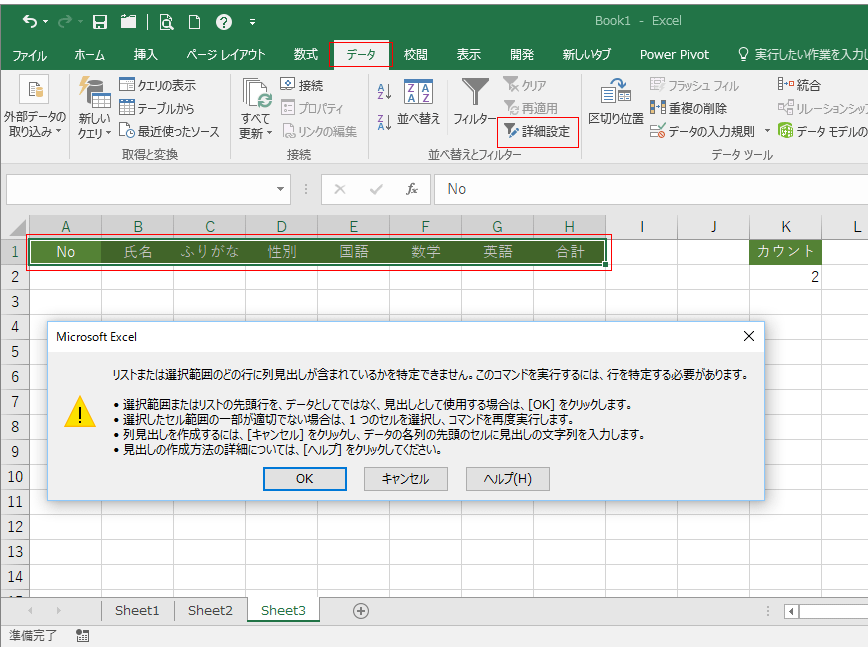Click the Undo arrow in quick access toolbar
The image size is (868, 647).
[30, 21]
